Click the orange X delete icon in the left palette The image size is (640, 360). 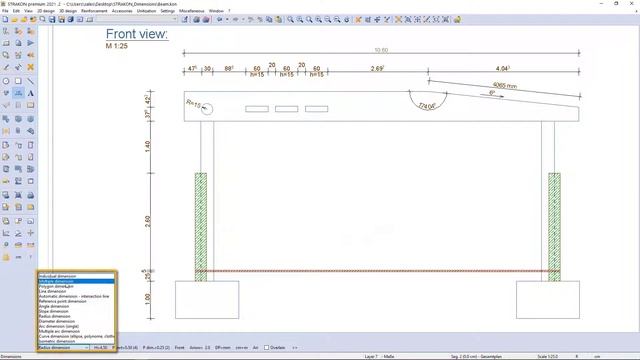(x=31, y=67)
